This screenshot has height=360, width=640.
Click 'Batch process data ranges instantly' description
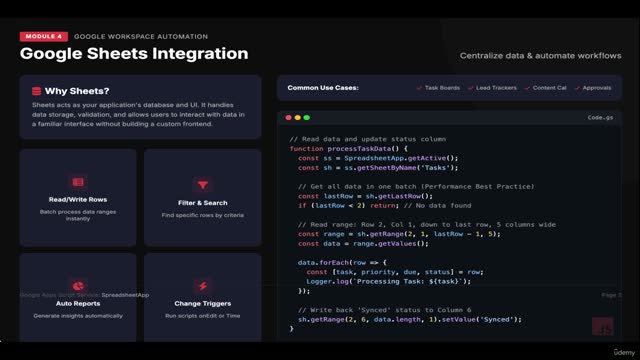pyautogui.click(x=78, y=215)
